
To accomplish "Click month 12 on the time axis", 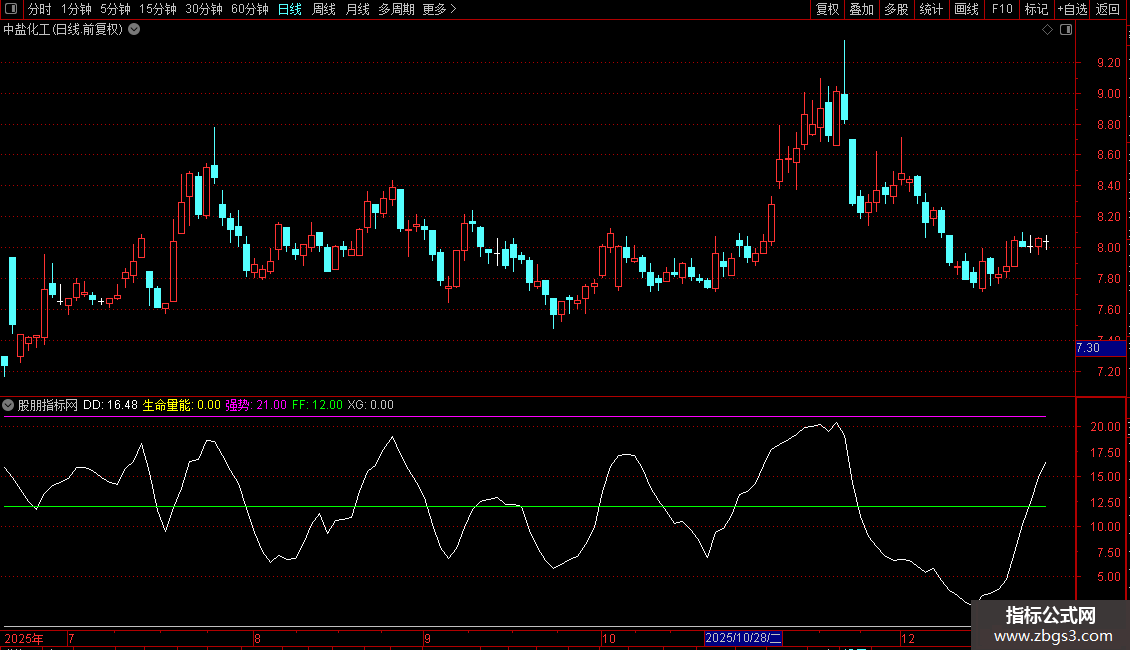I will [x=907, y=638].
